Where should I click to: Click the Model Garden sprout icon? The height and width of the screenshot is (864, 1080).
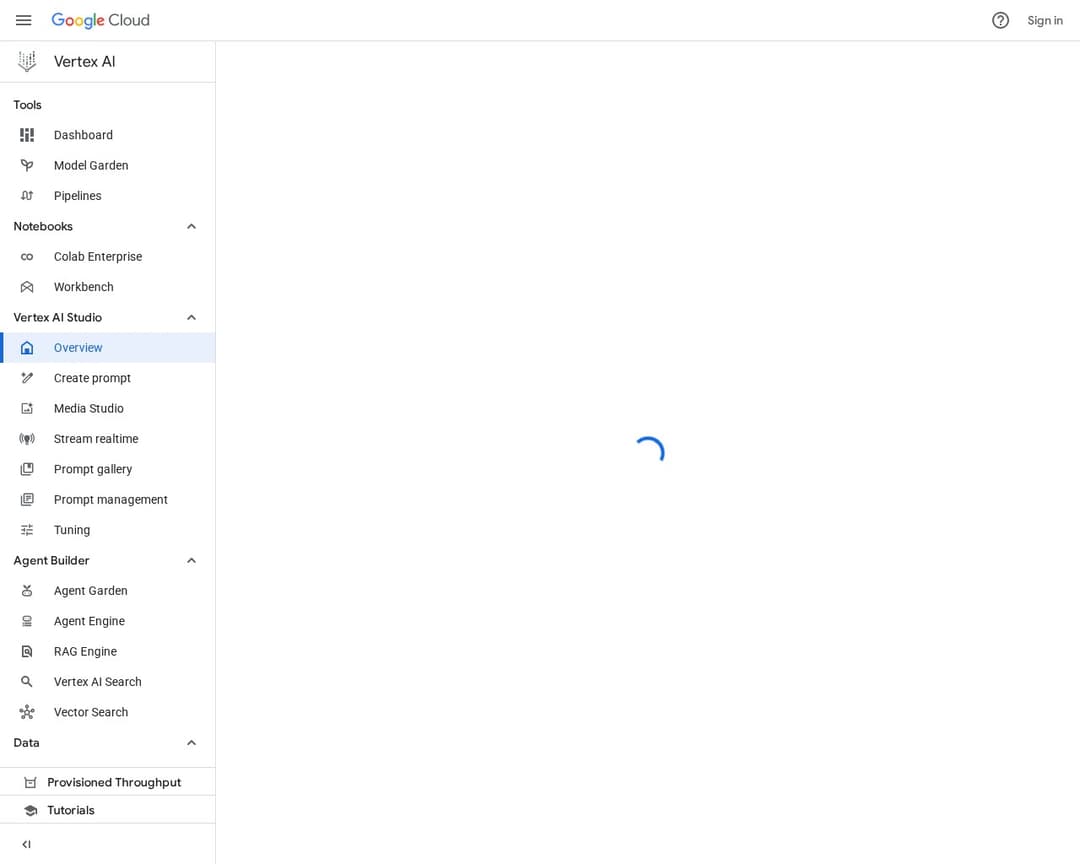tap(27, 165)
